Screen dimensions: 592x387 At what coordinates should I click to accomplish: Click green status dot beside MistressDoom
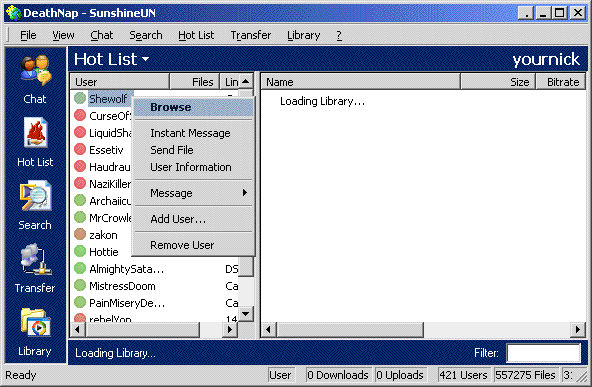pyautogui.click(x=80, y=285)
